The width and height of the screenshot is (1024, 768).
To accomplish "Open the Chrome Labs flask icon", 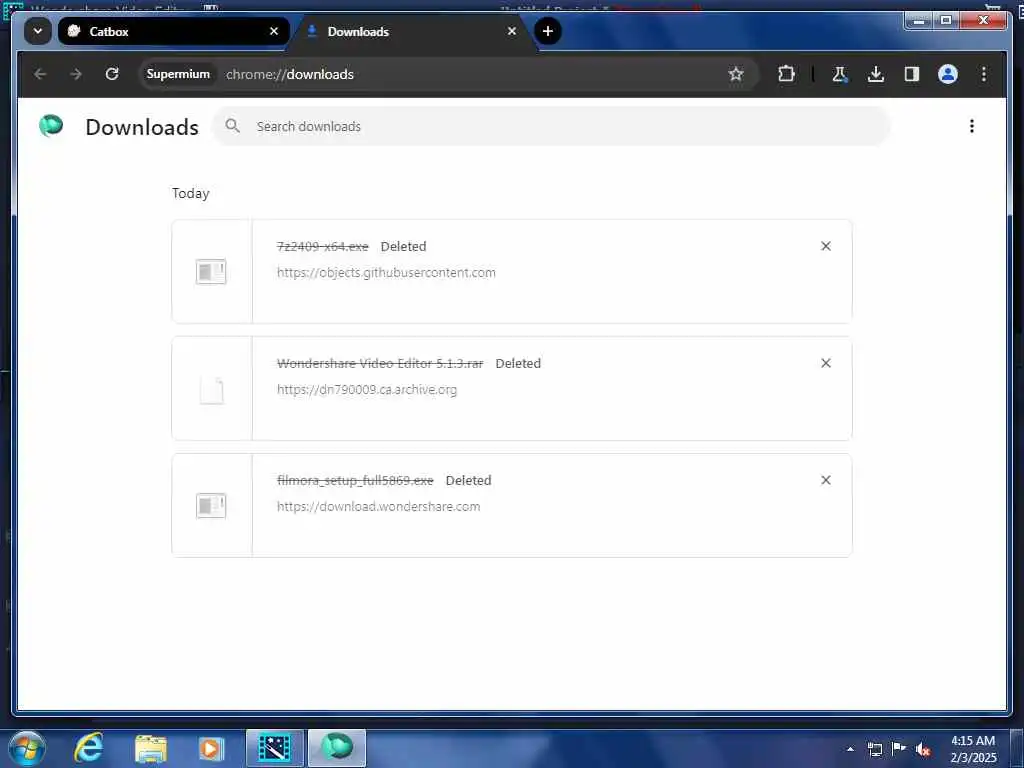I will click(840, 74).
